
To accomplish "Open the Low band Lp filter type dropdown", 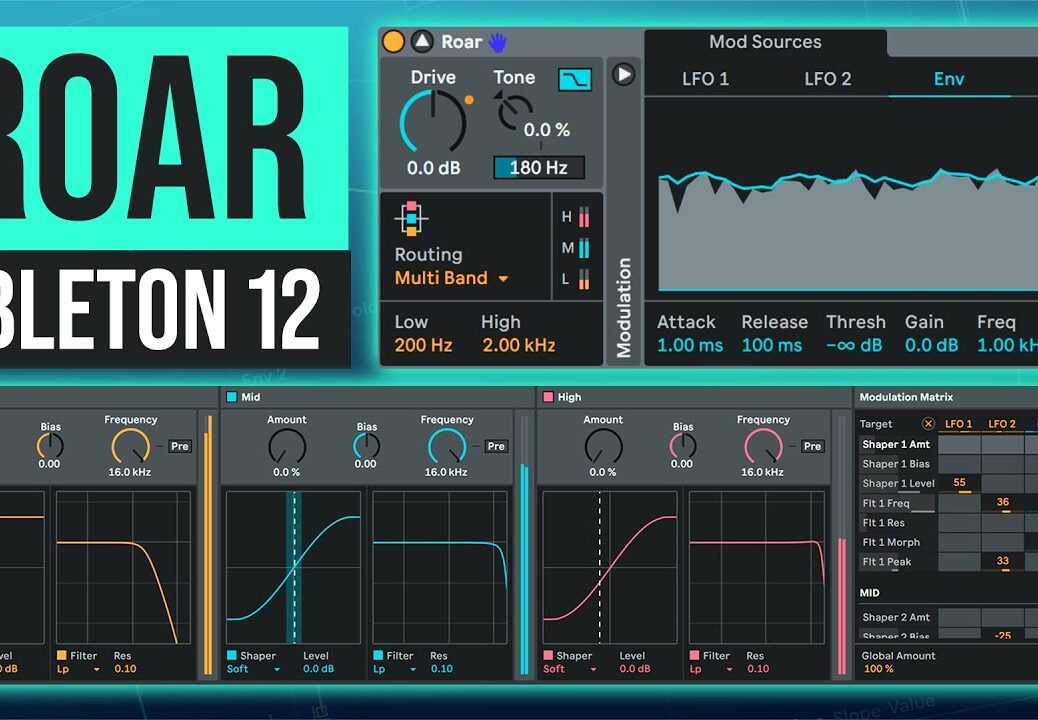I will point(78,669).
